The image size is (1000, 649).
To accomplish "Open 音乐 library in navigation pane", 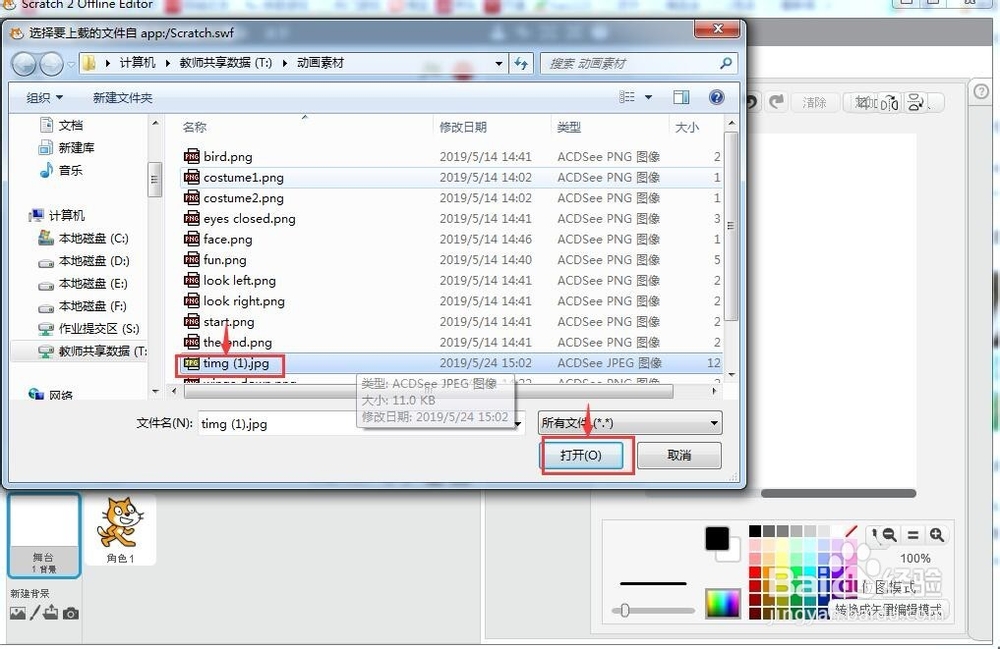I will pos(61,170).
